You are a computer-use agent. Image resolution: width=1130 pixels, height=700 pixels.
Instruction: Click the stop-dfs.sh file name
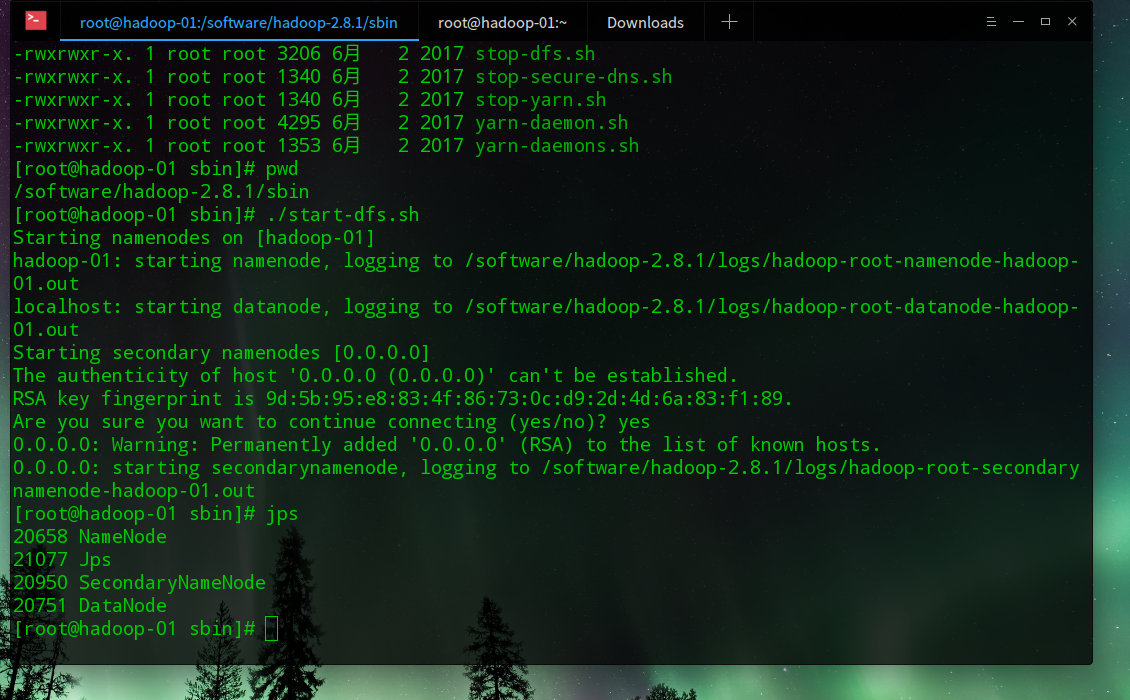535,54
